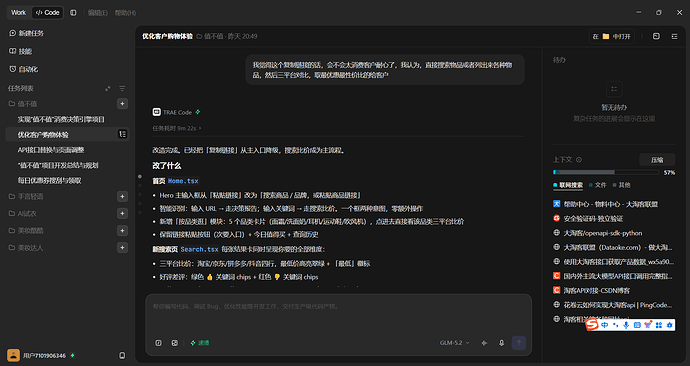The height and width of the screenshot is (366, 690).
Task: Open task API接口替换与页面调整
Action: point(51,150)
